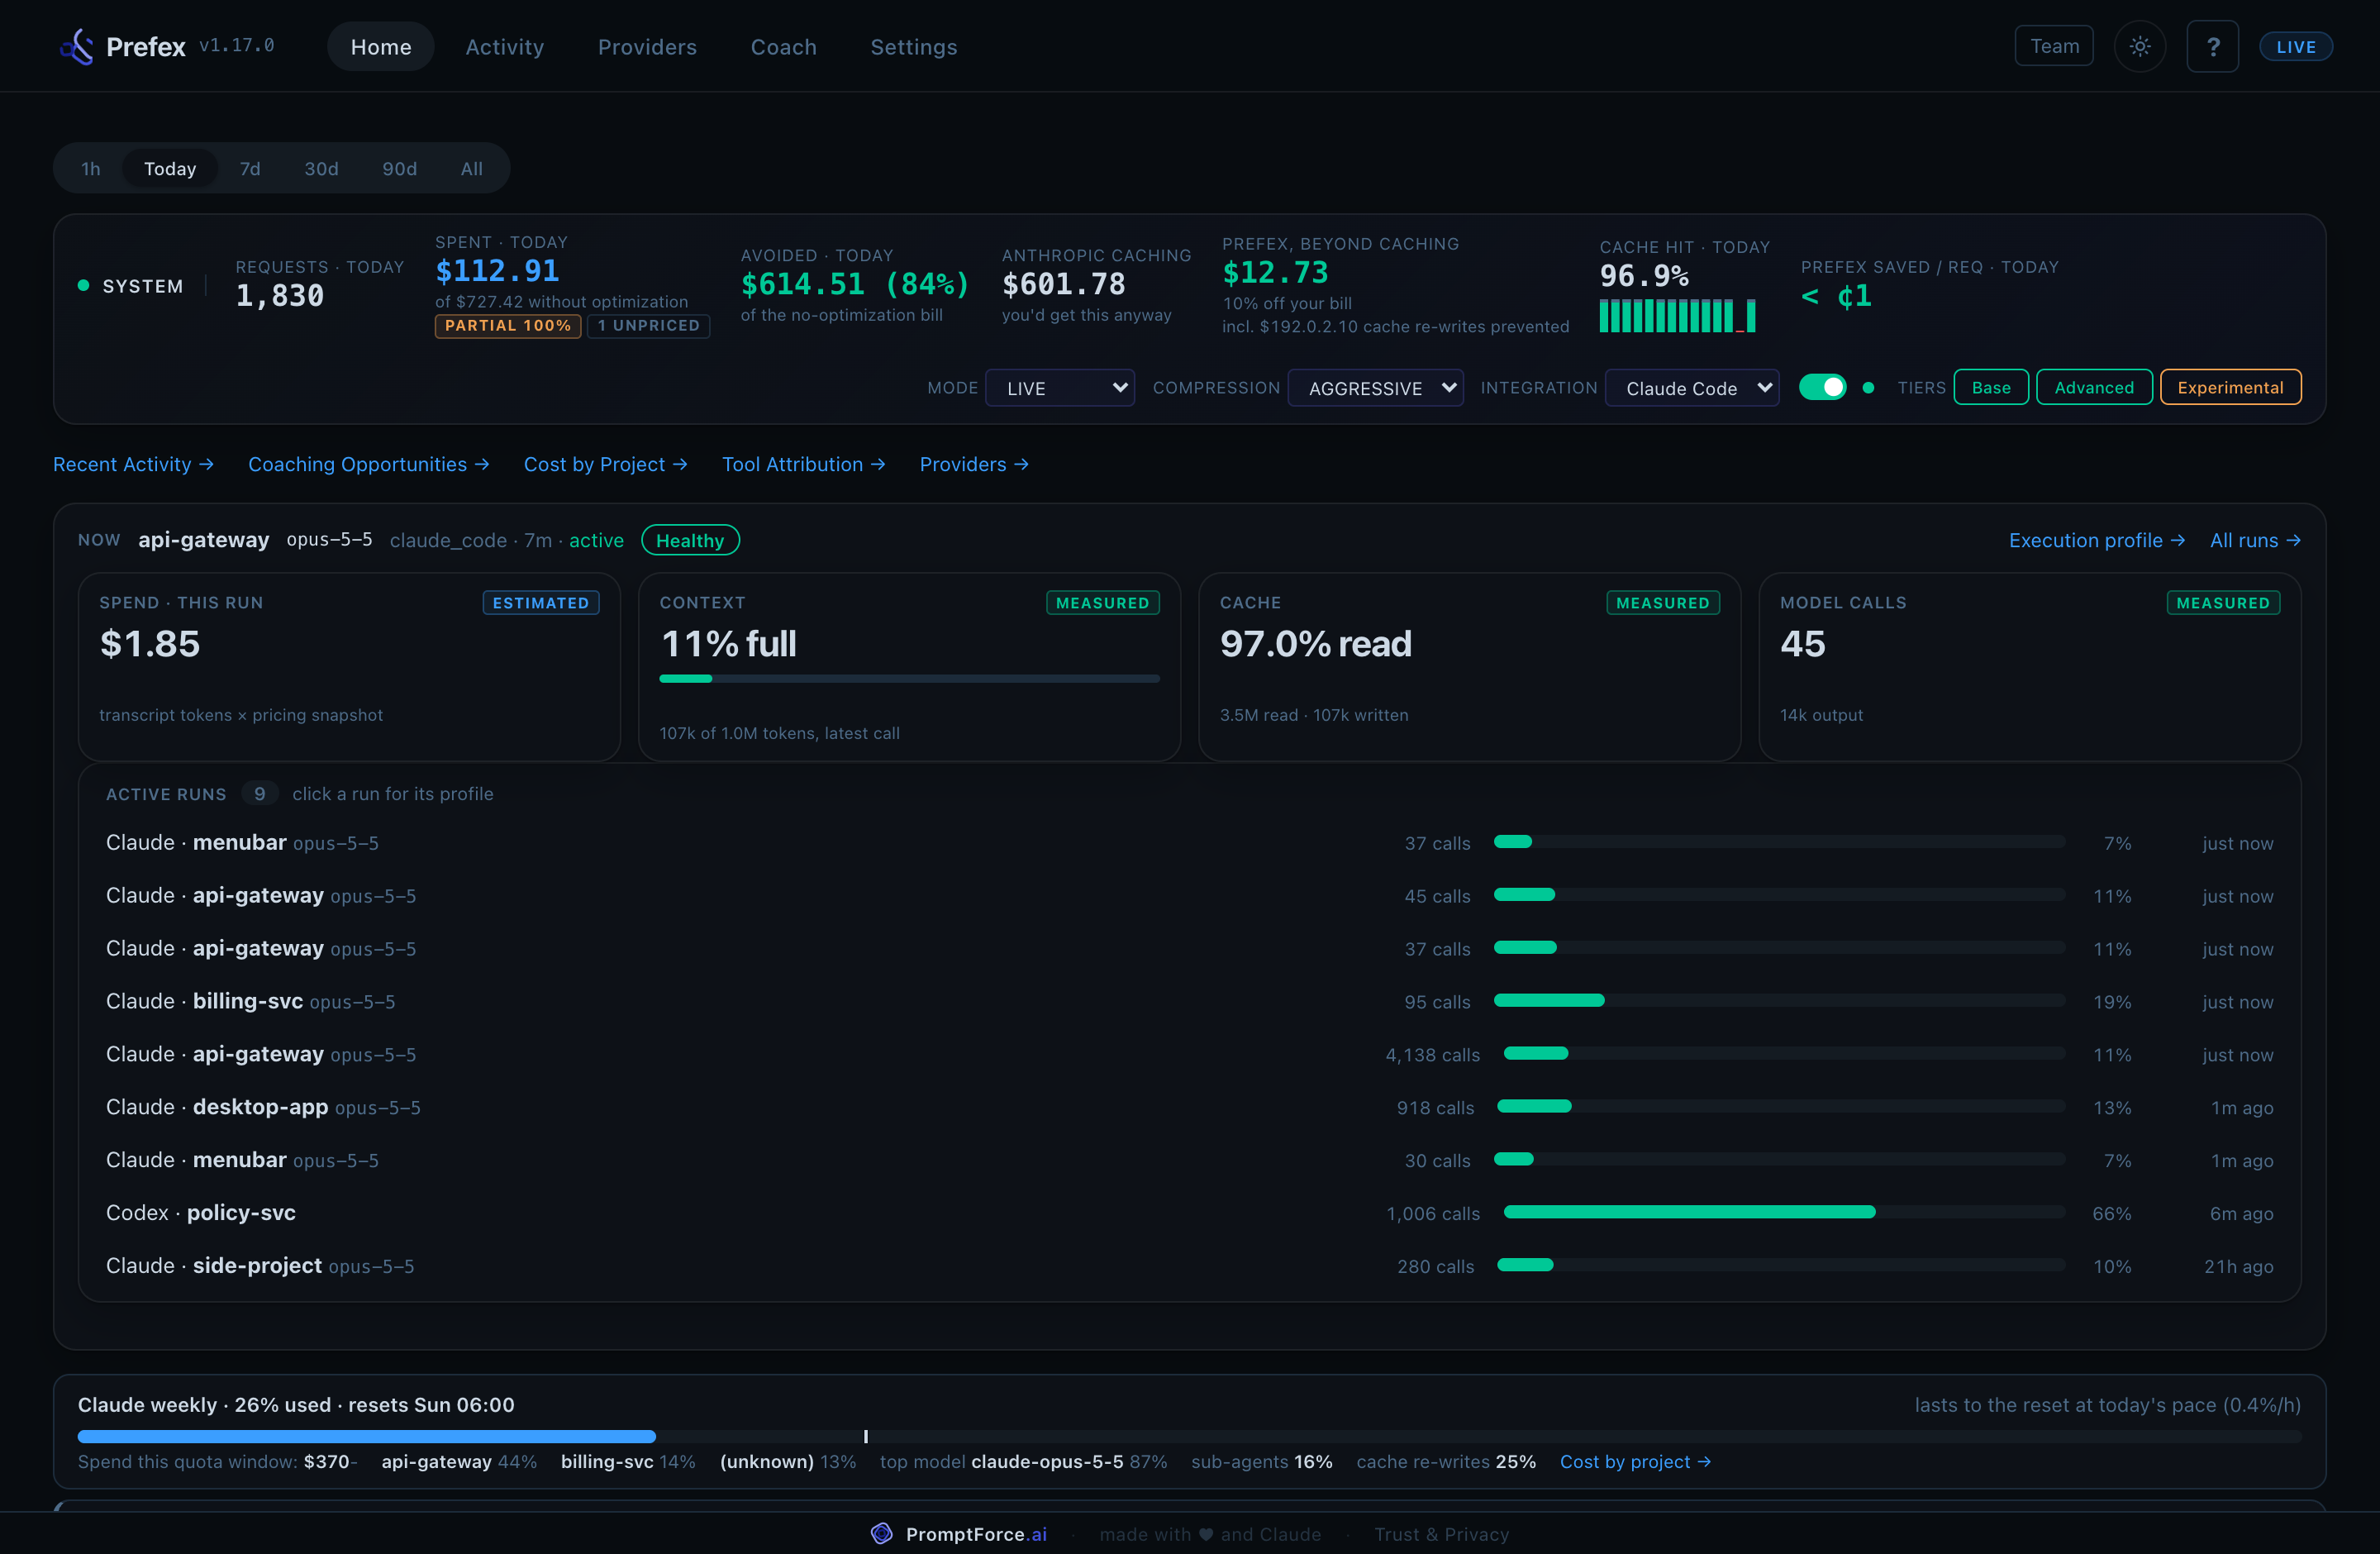
Task: Select the 7d time range tab
Action: pyautogui.click(x=250, y=168)
